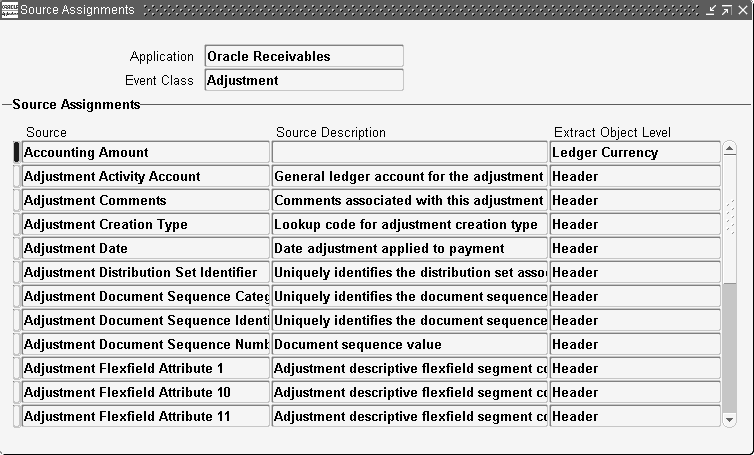This screenshot has height=455, width=754.
Task: Click description 'Comments associated with this adjustment'
Action: [410, 200]
